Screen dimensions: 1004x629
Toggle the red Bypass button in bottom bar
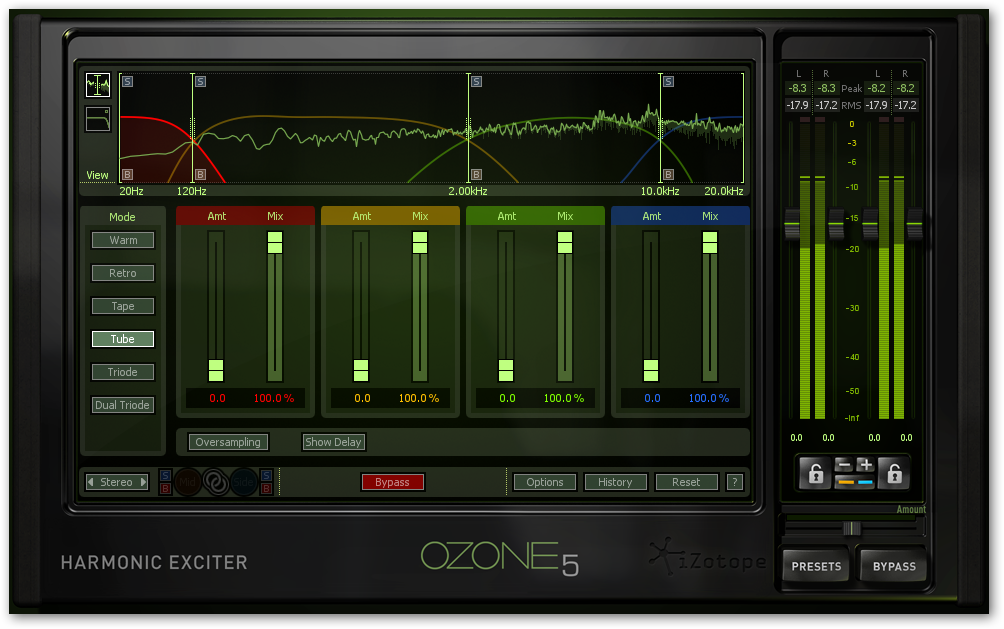tap(392, 482)
